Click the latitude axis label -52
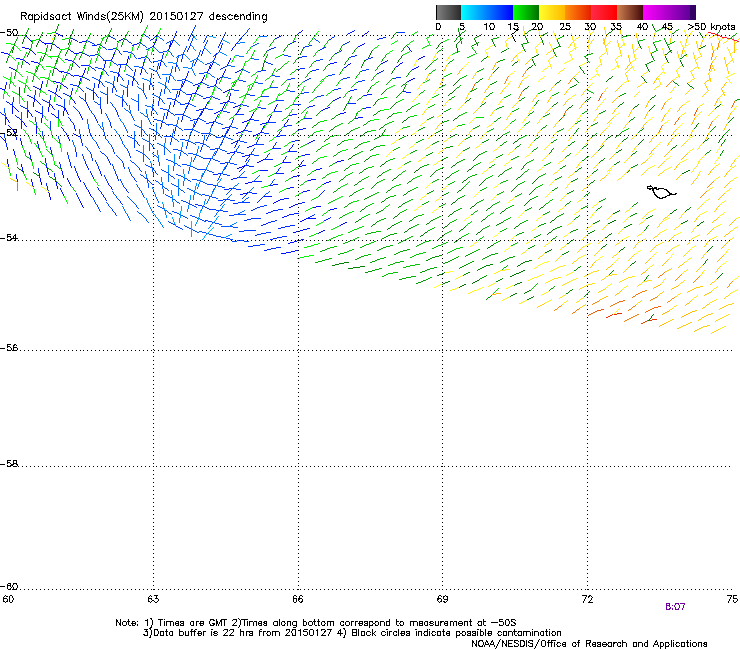740x650 pixels. [9, 133]
